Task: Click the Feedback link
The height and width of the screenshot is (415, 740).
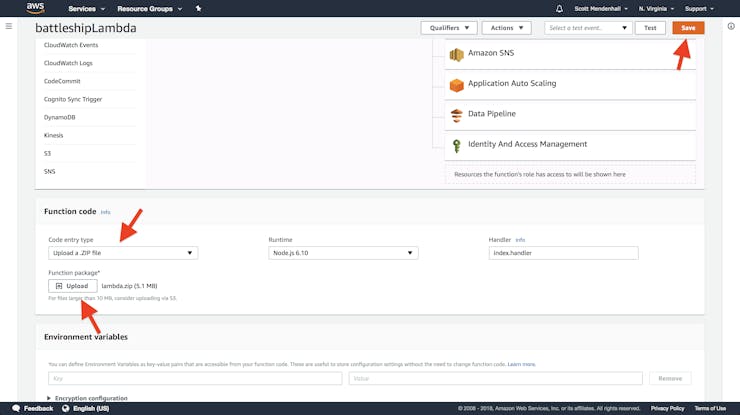Action: (x=38, y=408)
